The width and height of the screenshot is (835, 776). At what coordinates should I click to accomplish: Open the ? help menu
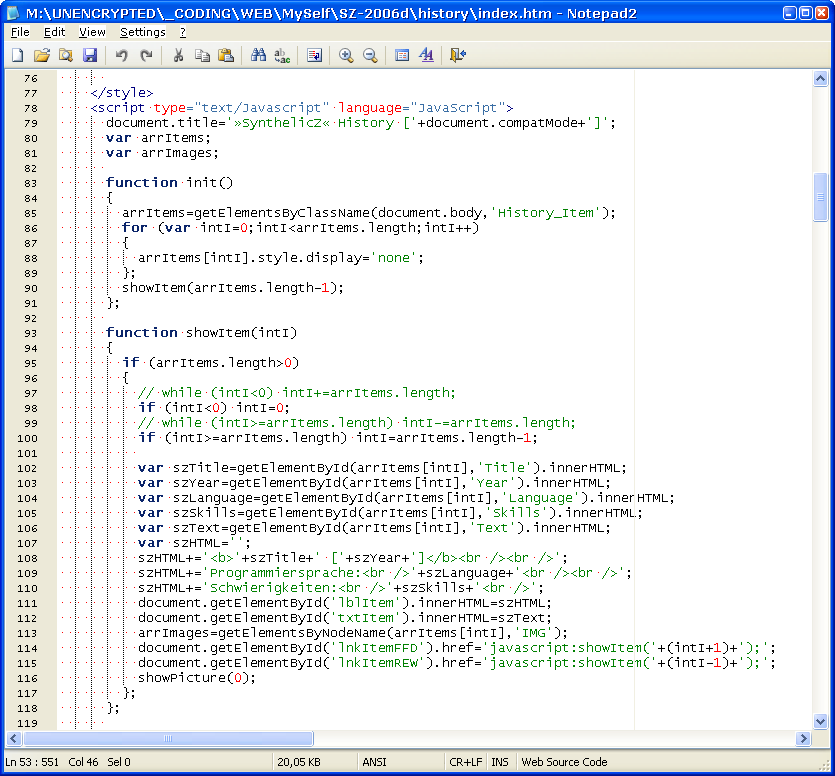pyautogui.click(x=183, y=32)
